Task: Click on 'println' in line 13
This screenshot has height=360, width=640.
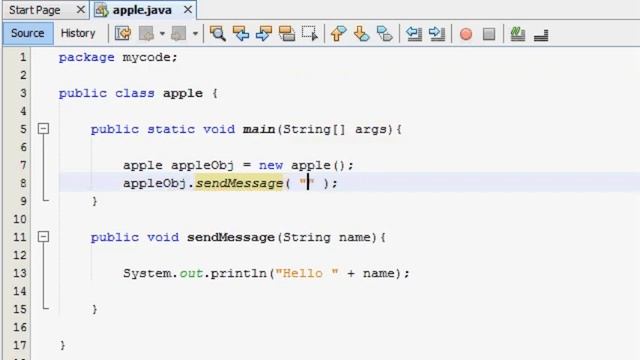Action: [239, 273]
